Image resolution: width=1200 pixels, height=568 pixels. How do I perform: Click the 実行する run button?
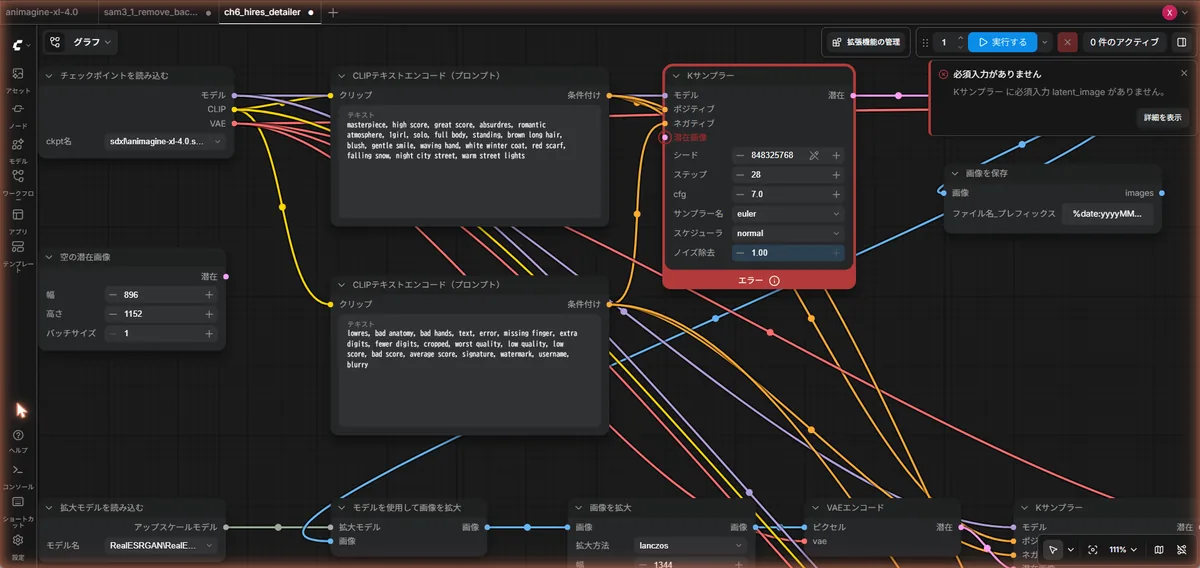tap(1002, 42)
